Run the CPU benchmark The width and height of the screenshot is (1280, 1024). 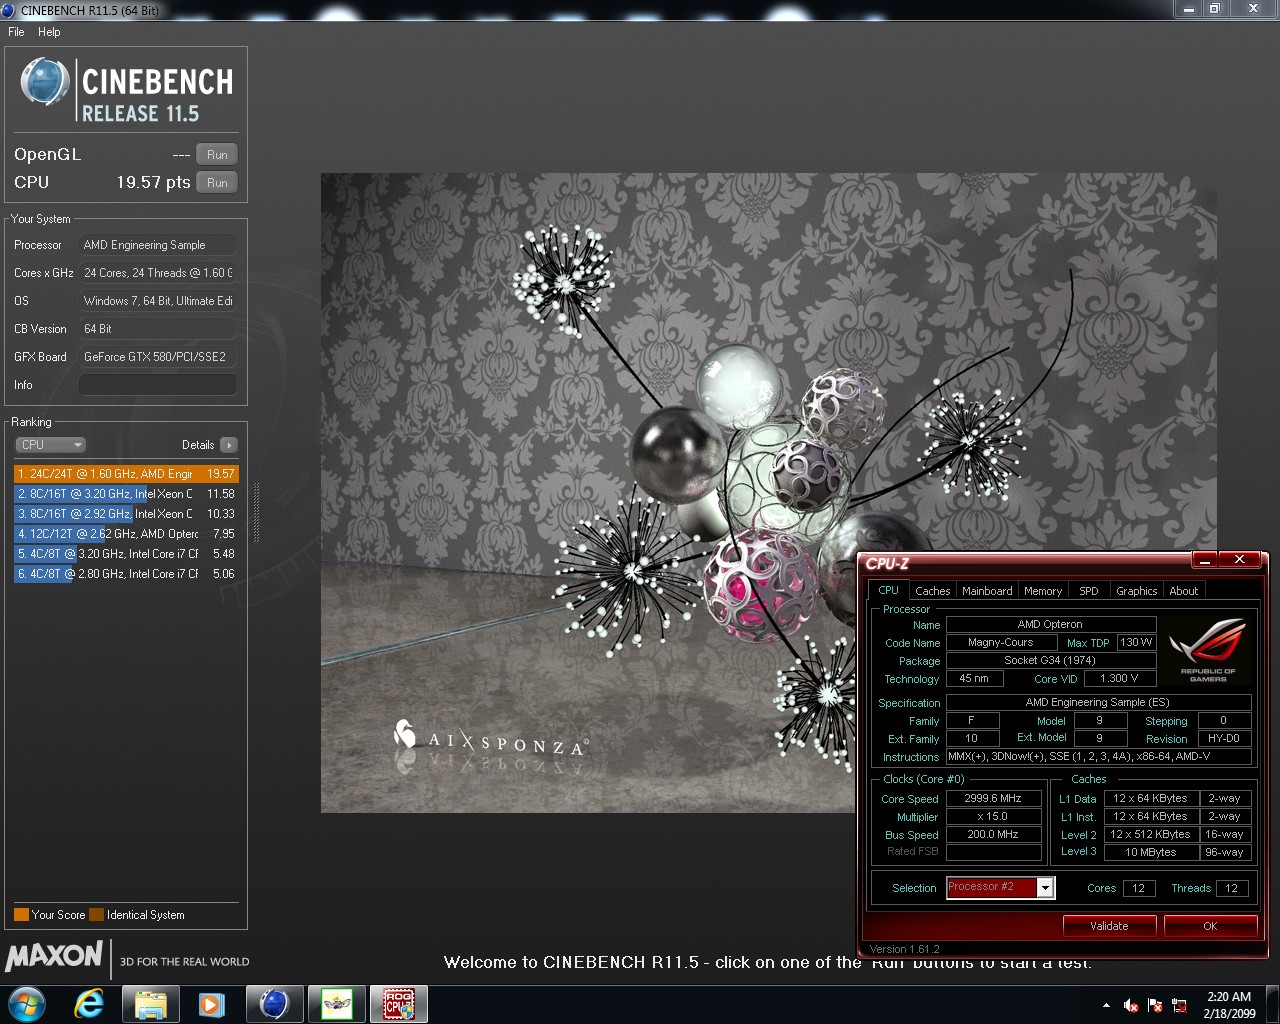[217, 183]
